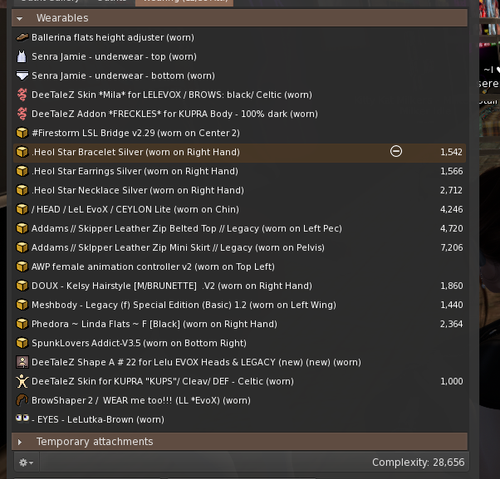Select Heol Star Necklace Silver item

(239, 190)
